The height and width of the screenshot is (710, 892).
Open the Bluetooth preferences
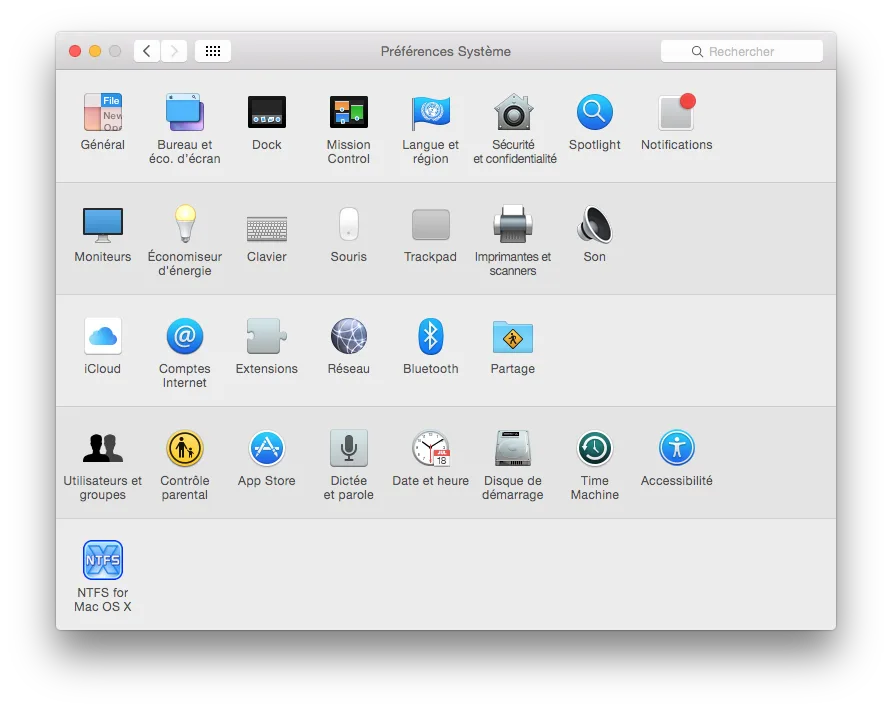[431, 336]
